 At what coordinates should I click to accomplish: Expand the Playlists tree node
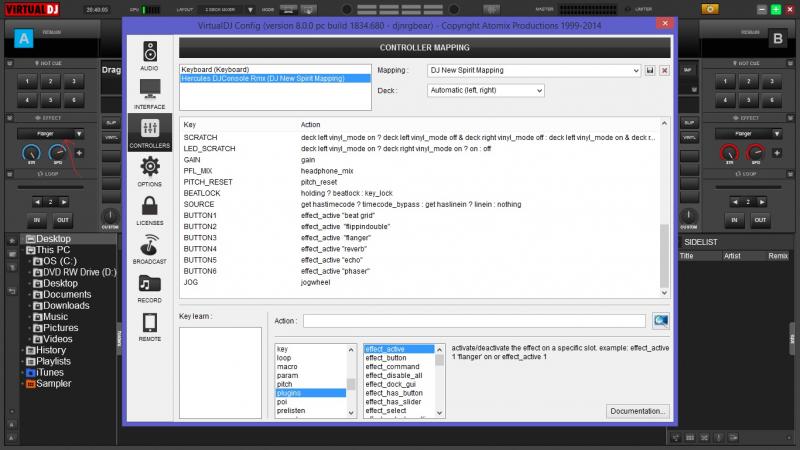[24, 362]
